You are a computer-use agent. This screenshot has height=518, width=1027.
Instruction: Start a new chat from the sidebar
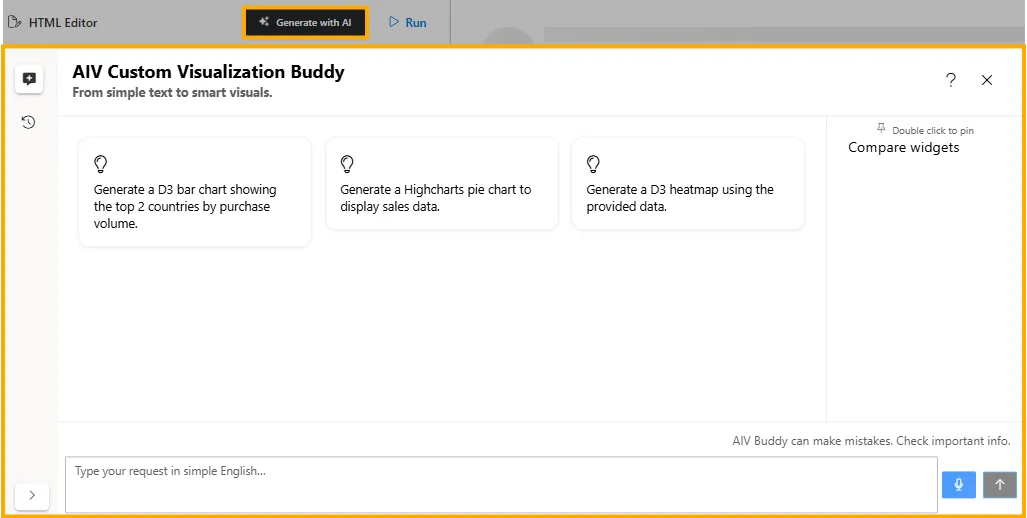(x=28, y=79)
